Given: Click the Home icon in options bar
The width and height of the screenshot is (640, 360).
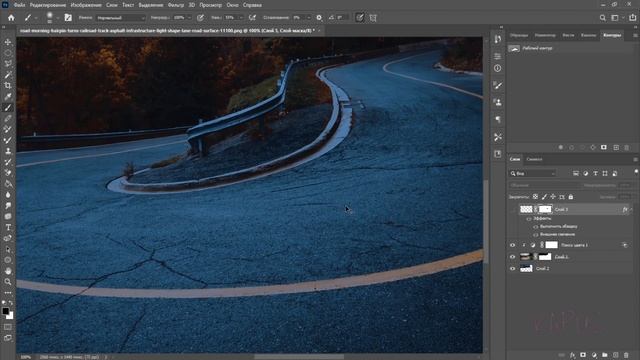Looking at the screenshot, I should click(x=11, y=18).
